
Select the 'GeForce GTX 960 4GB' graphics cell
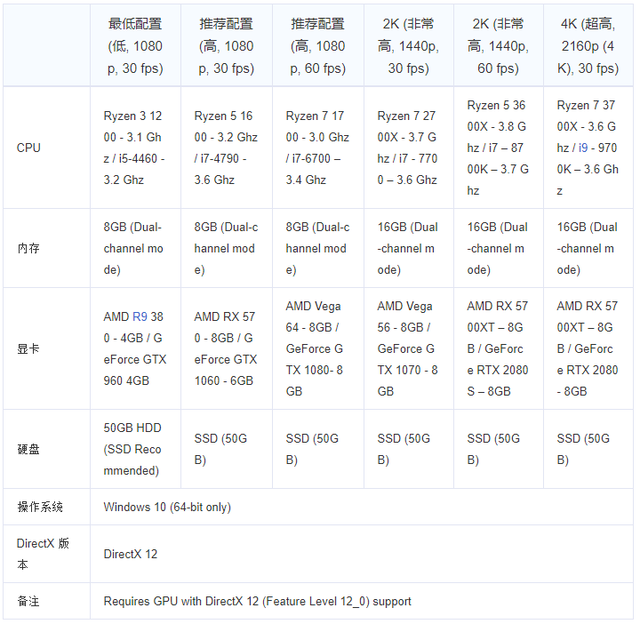pyautogui.click(x=136, y=349)
